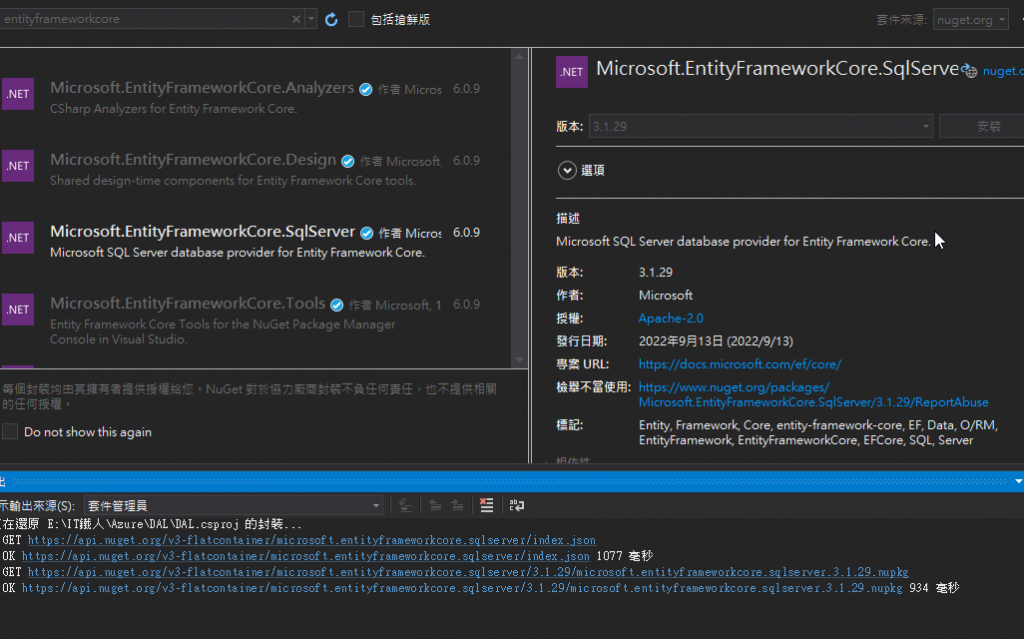The width and height of the screenshot is (1024, 639).
Task: Toggle word wrap icon in output toolbar
Action: [x=517, y=505]
